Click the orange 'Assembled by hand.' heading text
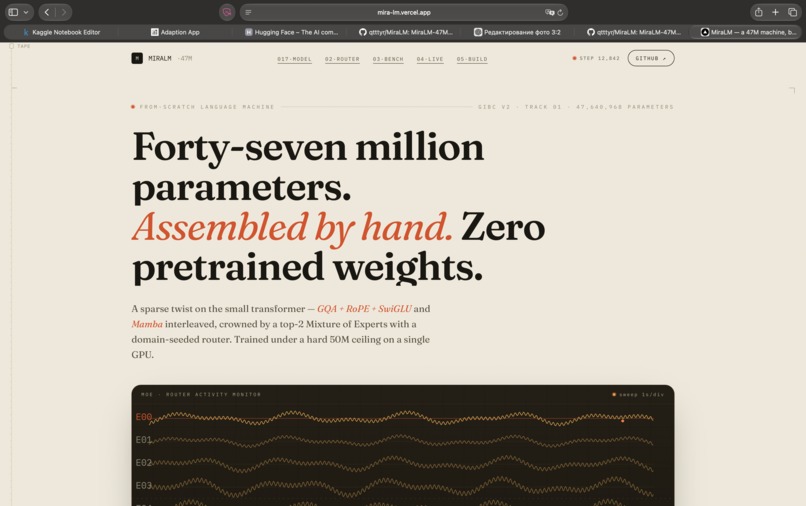806x506 pixels. (x=292, y=227)
